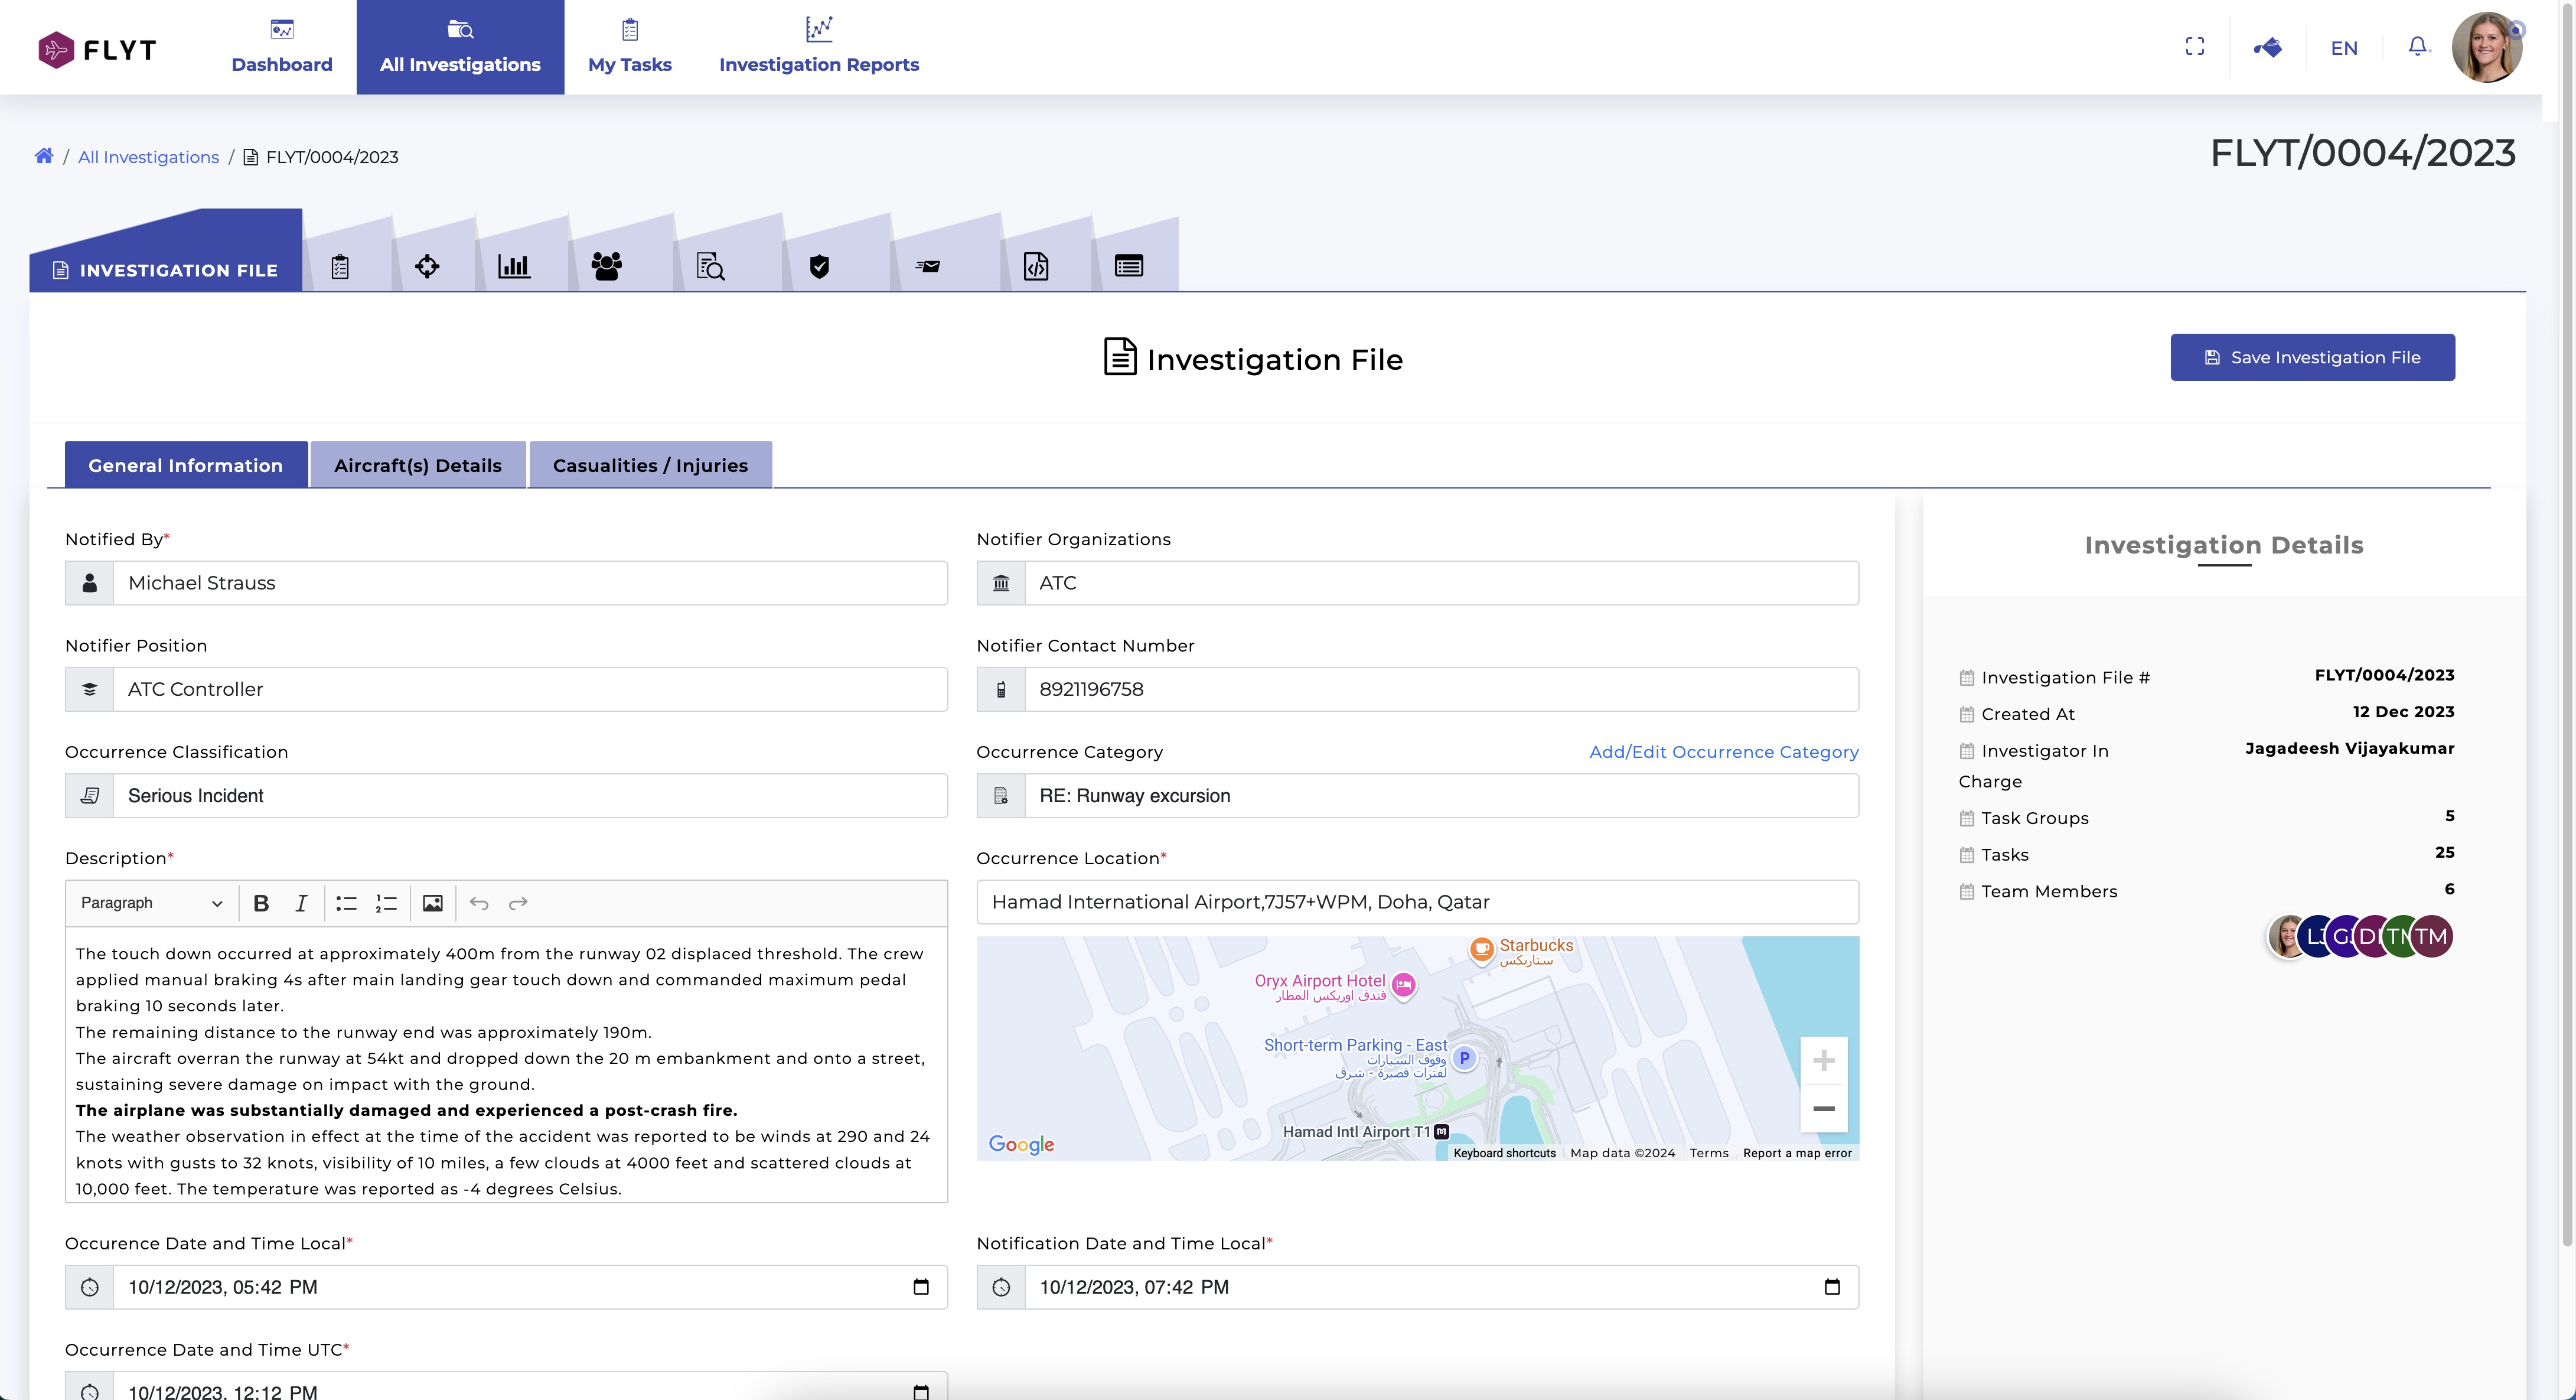Open the crosshair target tab icon

point(427,266)
